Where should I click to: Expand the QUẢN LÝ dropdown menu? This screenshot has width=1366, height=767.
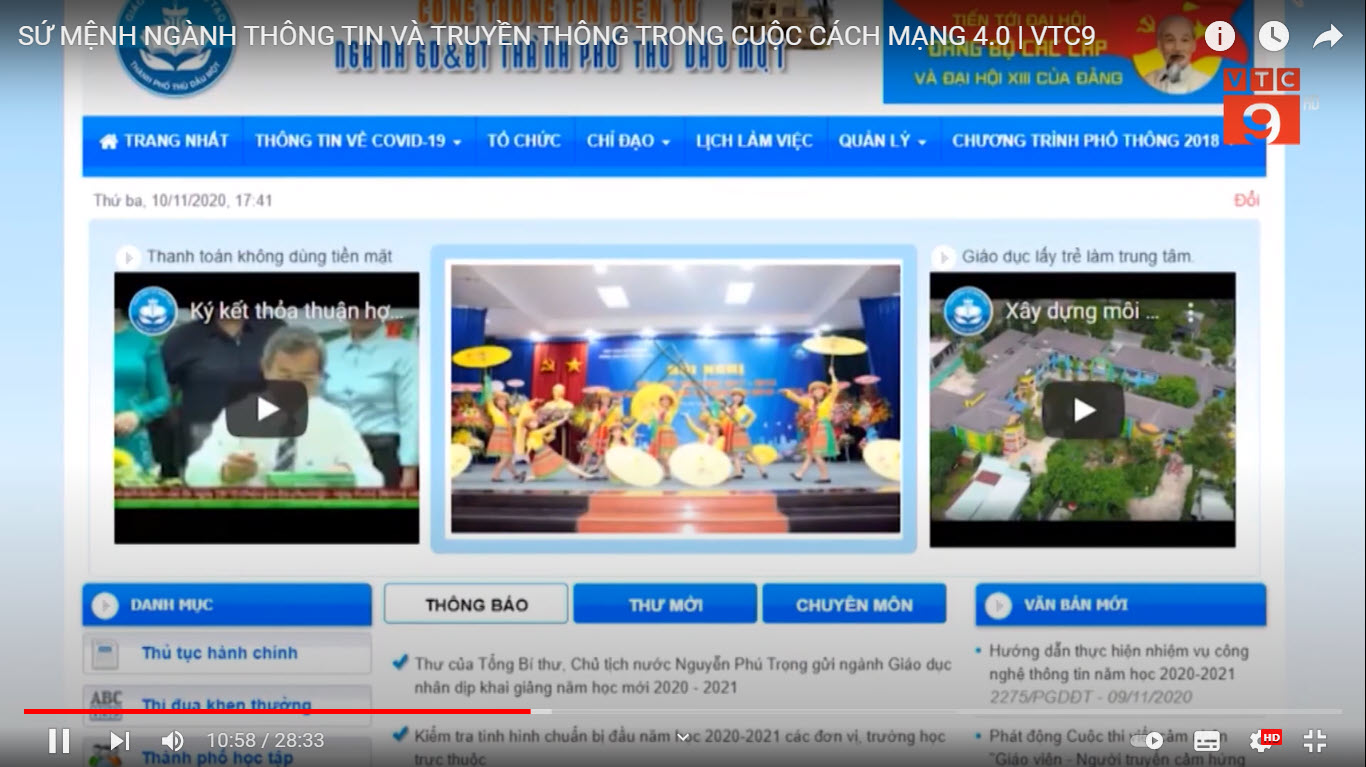[882, 141]
